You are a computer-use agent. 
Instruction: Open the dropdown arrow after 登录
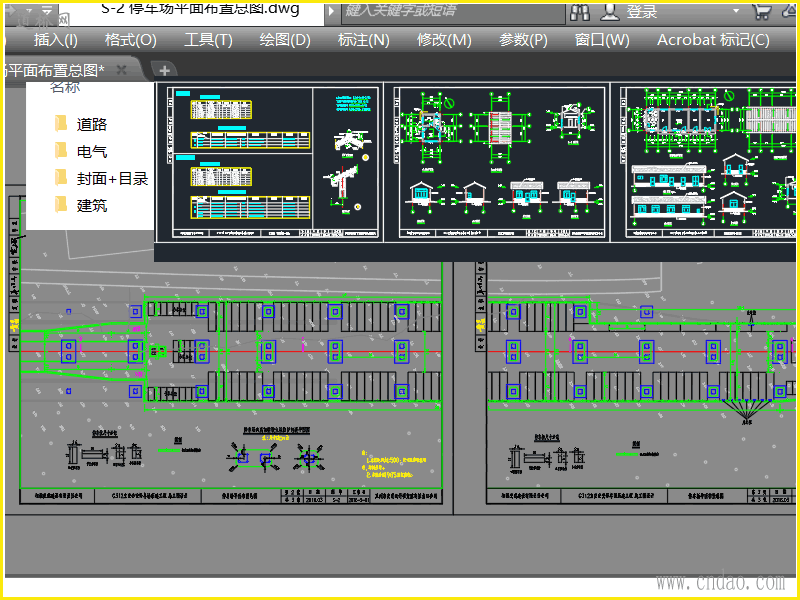pos(736,11)
